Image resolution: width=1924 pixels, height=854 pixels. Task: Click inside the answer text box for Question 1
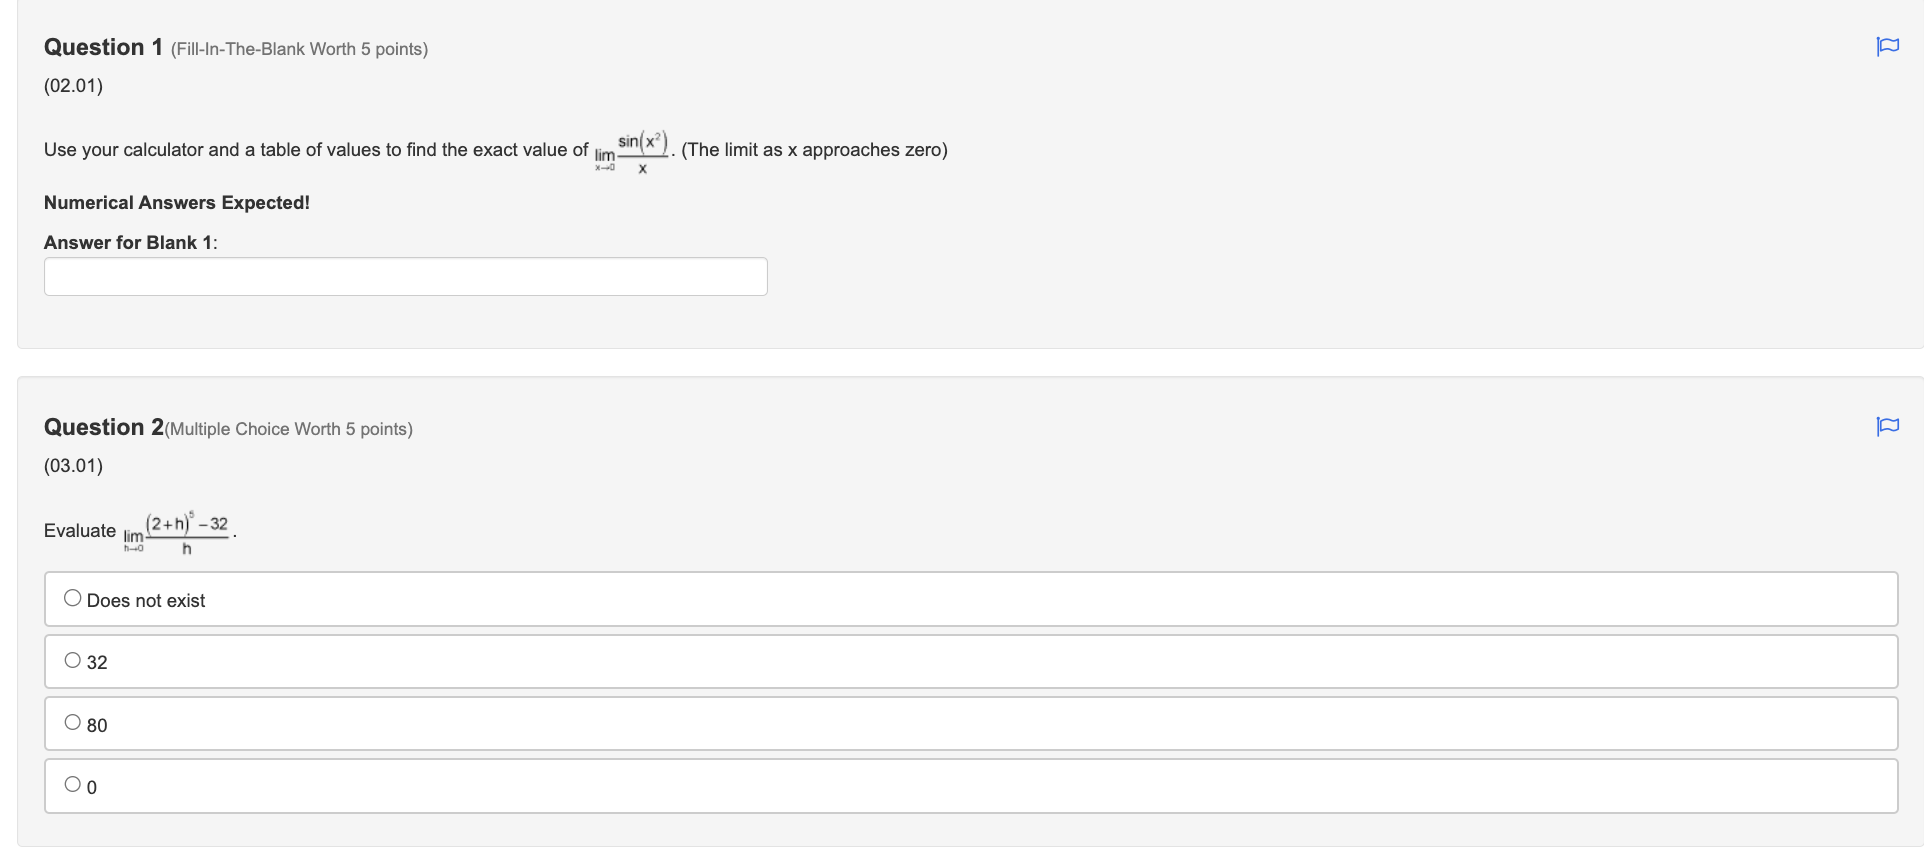pos(404,276)
